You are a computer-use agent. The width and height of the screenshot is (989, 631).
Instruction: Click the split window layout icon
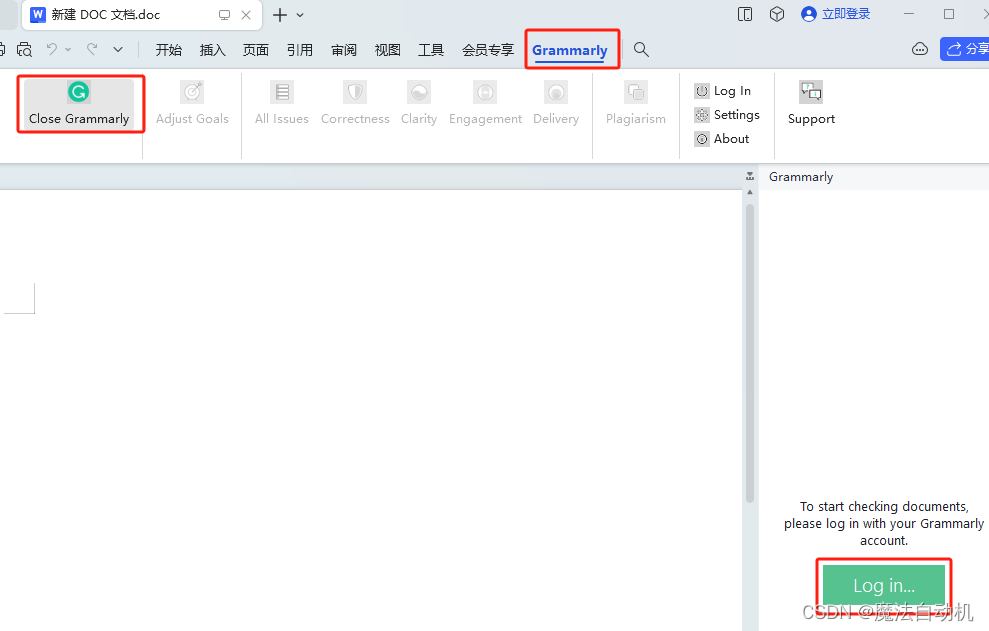pyautogui.click(x=745, y=15)
